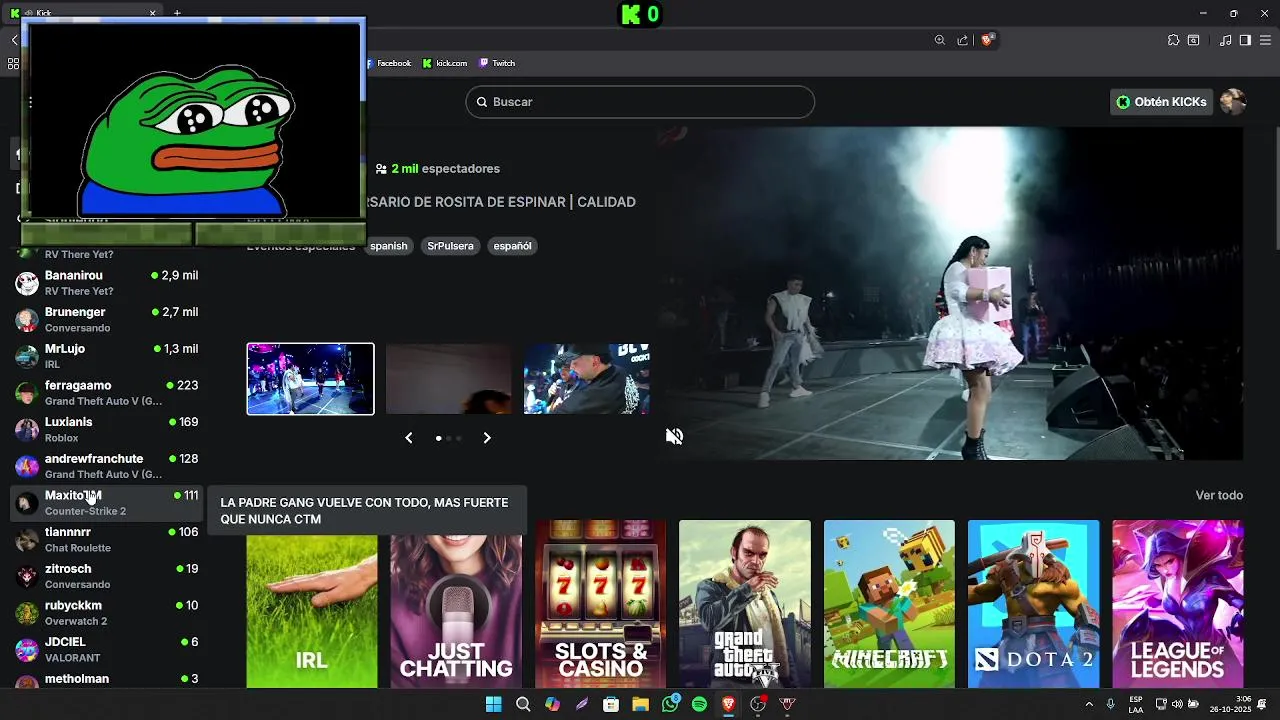Viewport: 1280px width, 720px height.
Task: Open ferragaamo channel in sidebar
Action: [107, 393]
